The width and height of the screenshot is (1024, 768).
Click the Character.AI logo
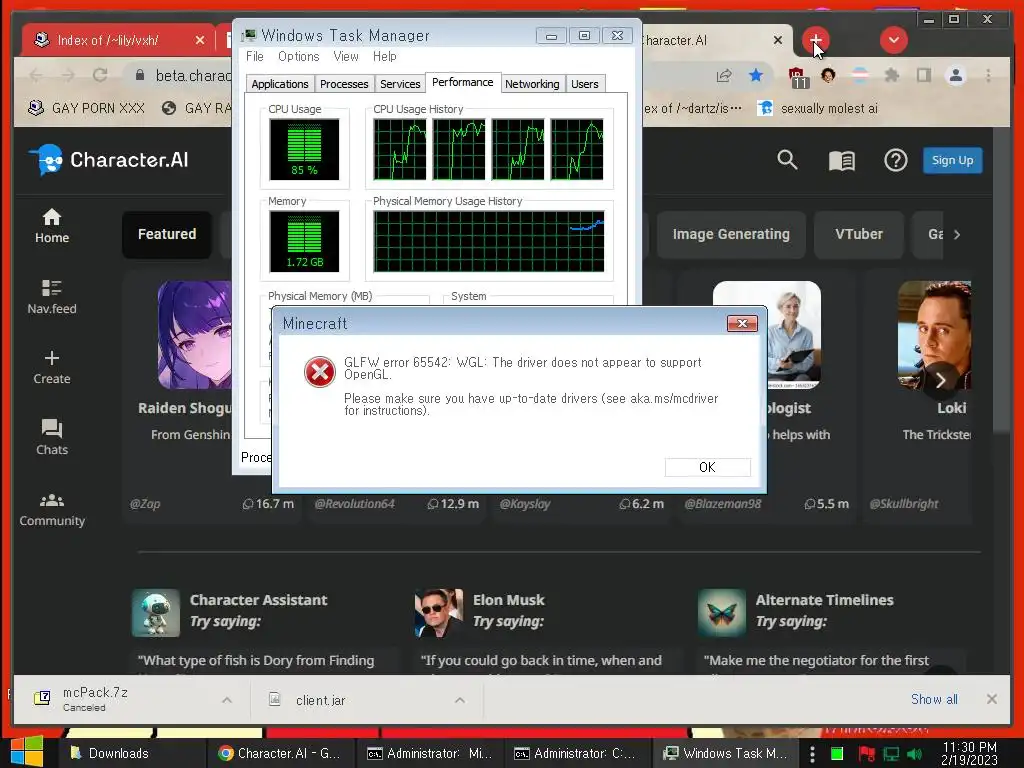[x=109, y=160]
